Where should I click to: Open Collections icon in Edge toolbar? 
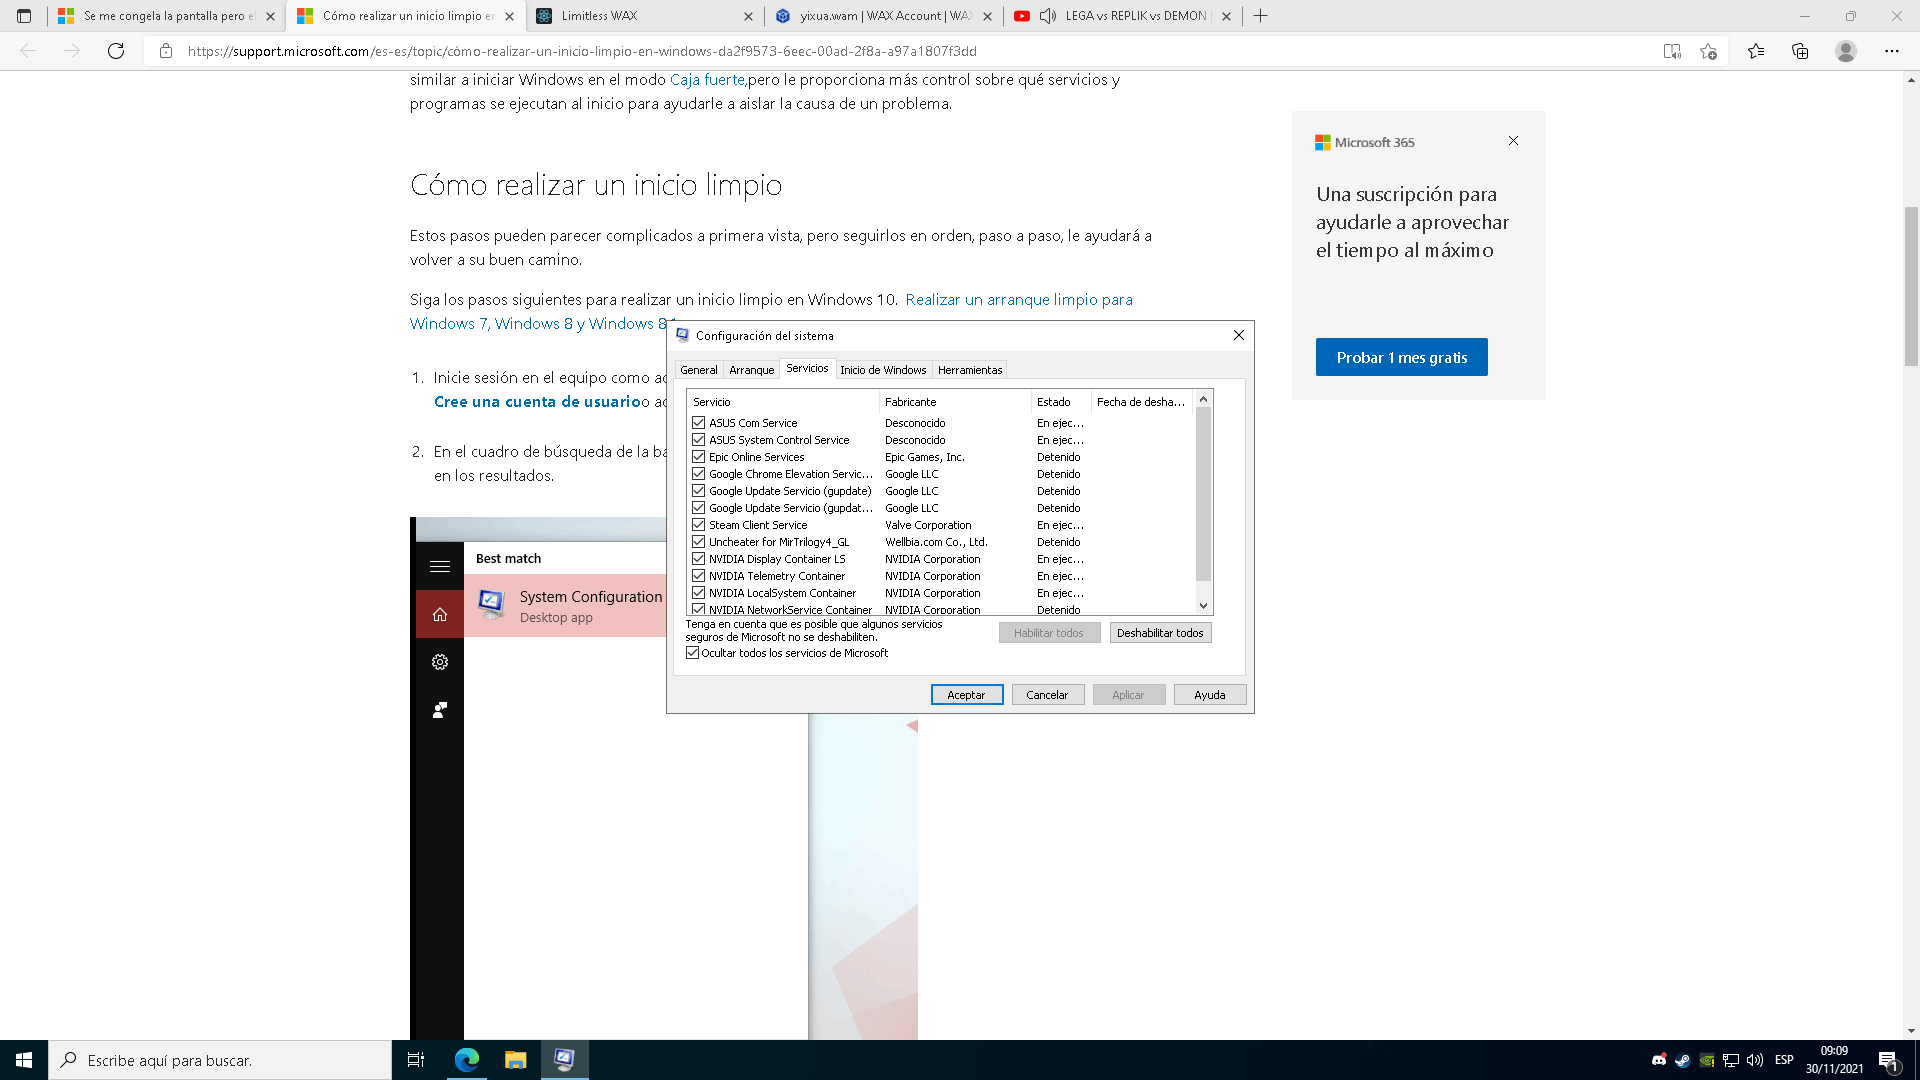pos(1800,51)
